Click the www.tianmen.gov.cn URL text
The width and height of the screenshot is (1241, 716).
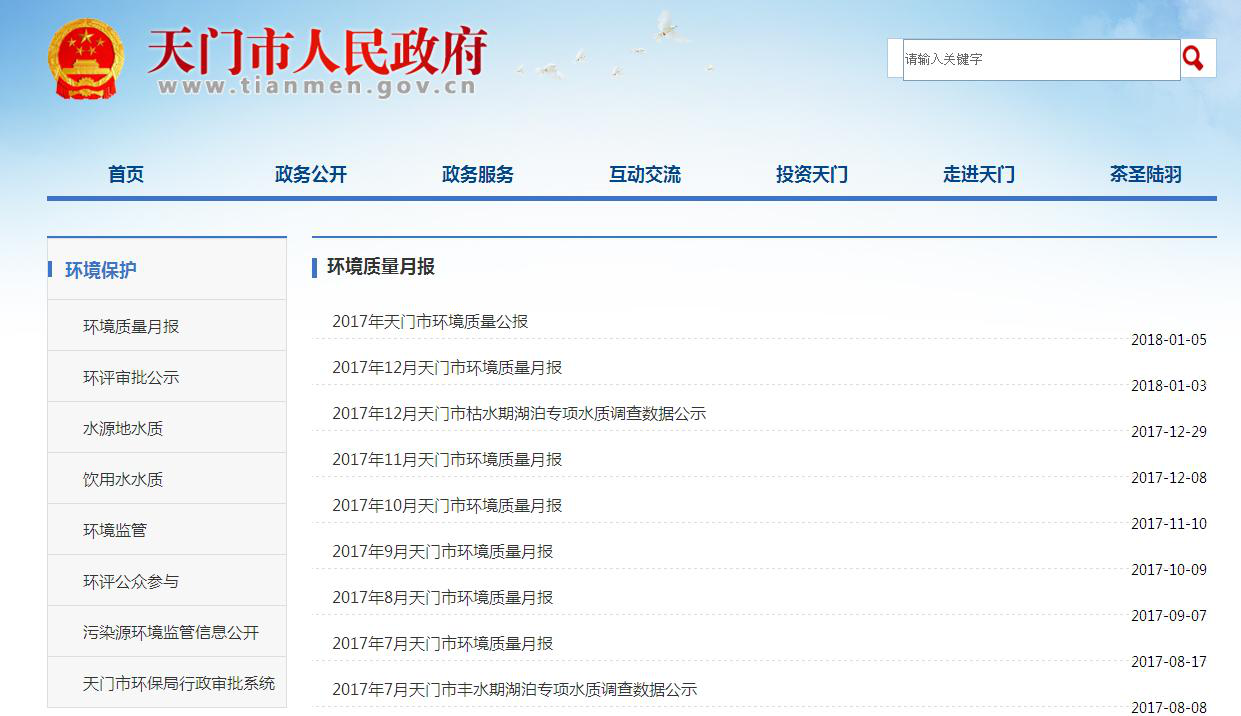pos(316,87)
